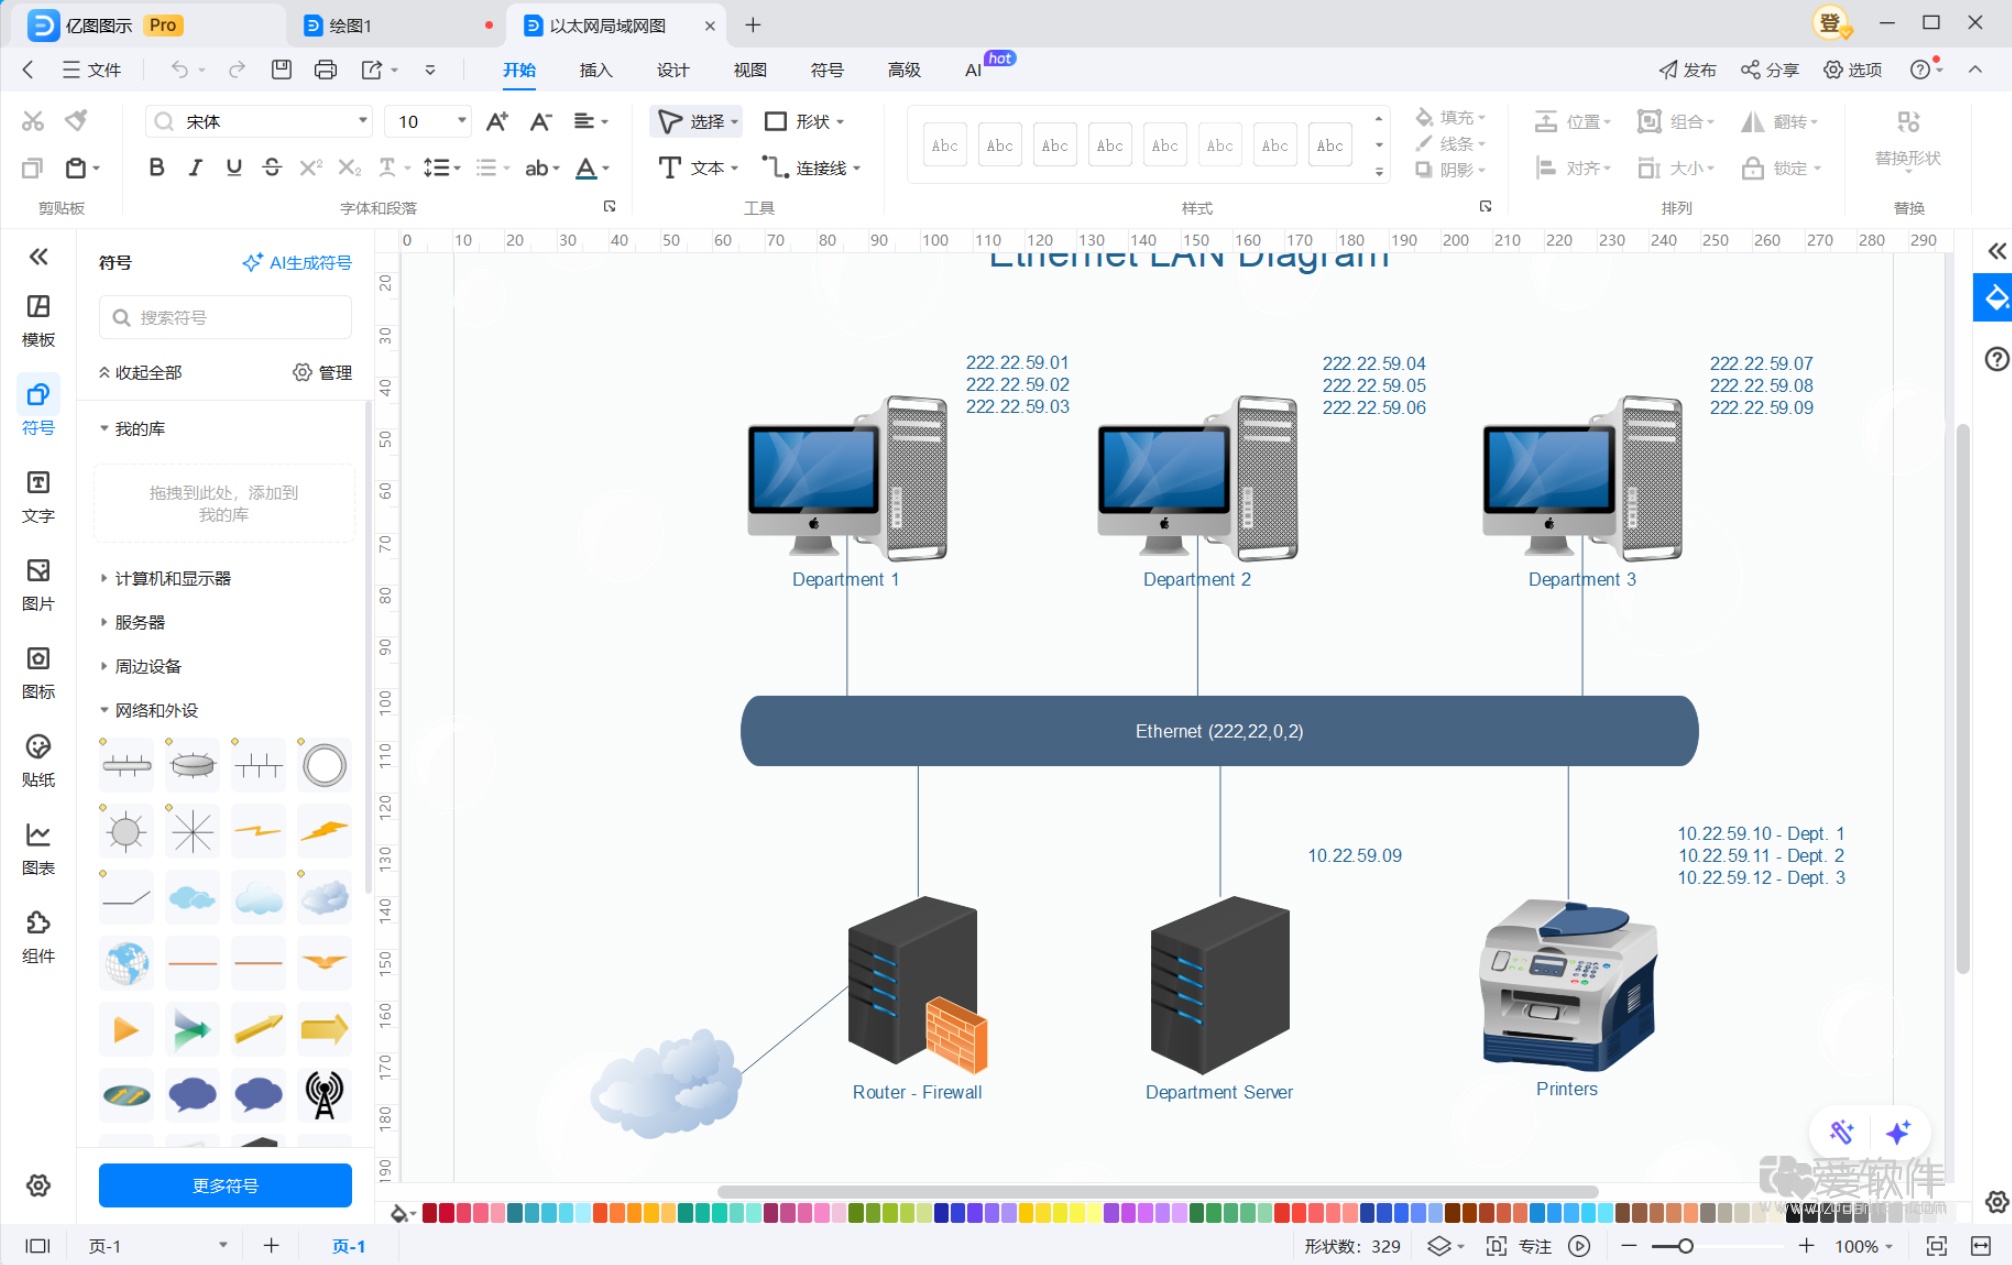Switch to the 绘图1 document tab

(349, 25)
